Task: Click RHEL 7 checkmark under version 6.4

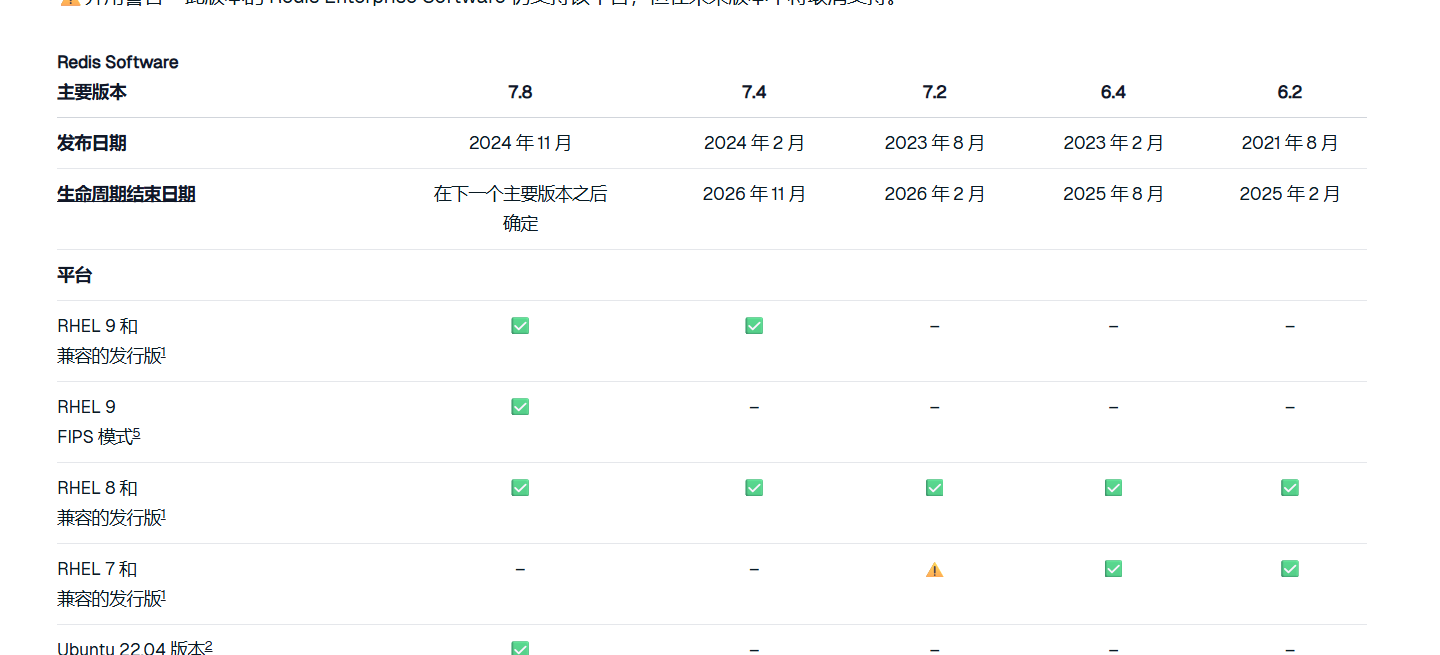Action: click(x=1113, y=569)
